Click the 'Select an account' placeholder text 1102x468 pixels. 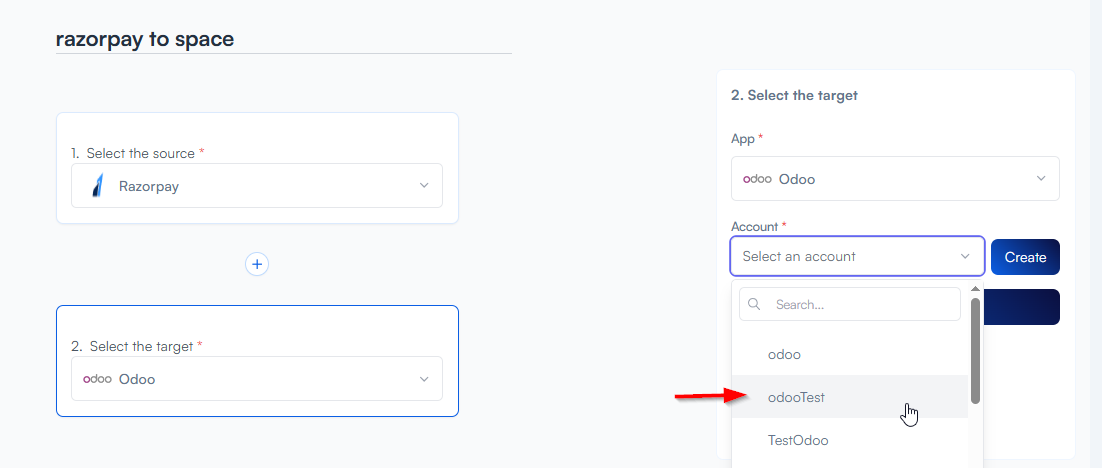point(799,256)
